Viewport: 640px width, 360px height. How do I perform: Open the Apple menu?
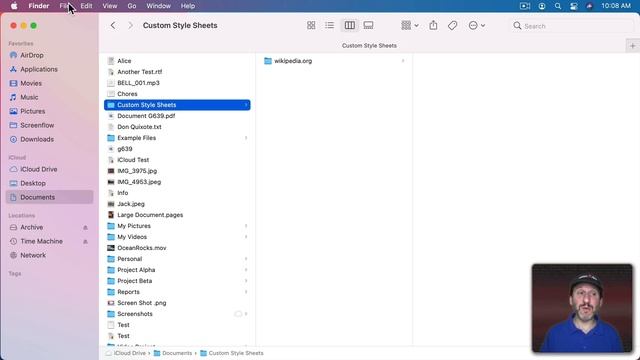pyautogui.click(x=13, y=6)
